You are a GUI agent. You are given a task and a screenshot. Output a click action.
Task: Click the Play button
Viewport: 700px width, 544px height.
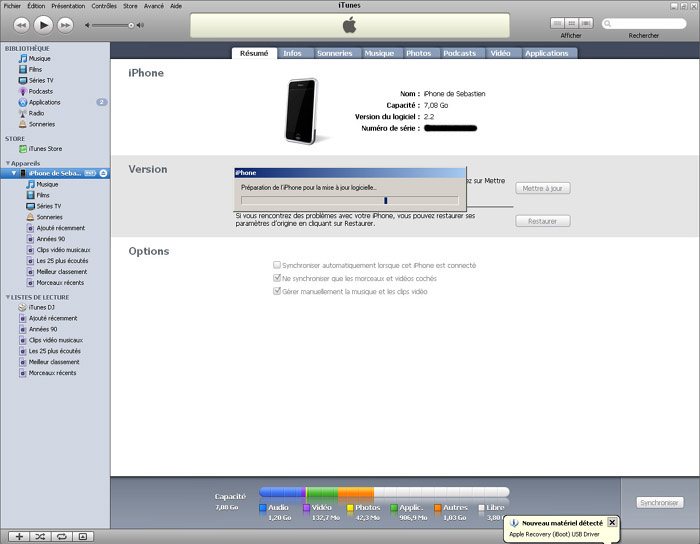[x=43, y=25]
